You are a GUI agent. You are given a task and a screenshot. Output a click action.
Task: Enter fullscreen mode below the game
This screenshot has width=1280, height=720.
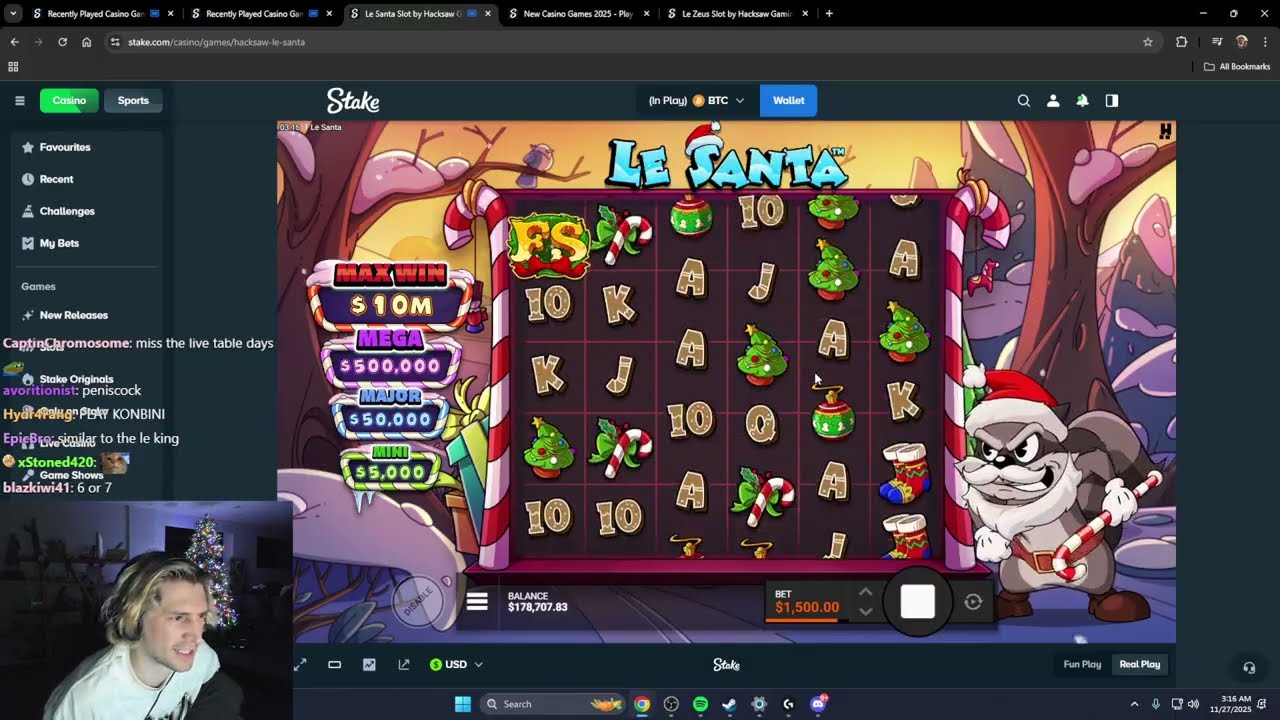click(300, 664)
